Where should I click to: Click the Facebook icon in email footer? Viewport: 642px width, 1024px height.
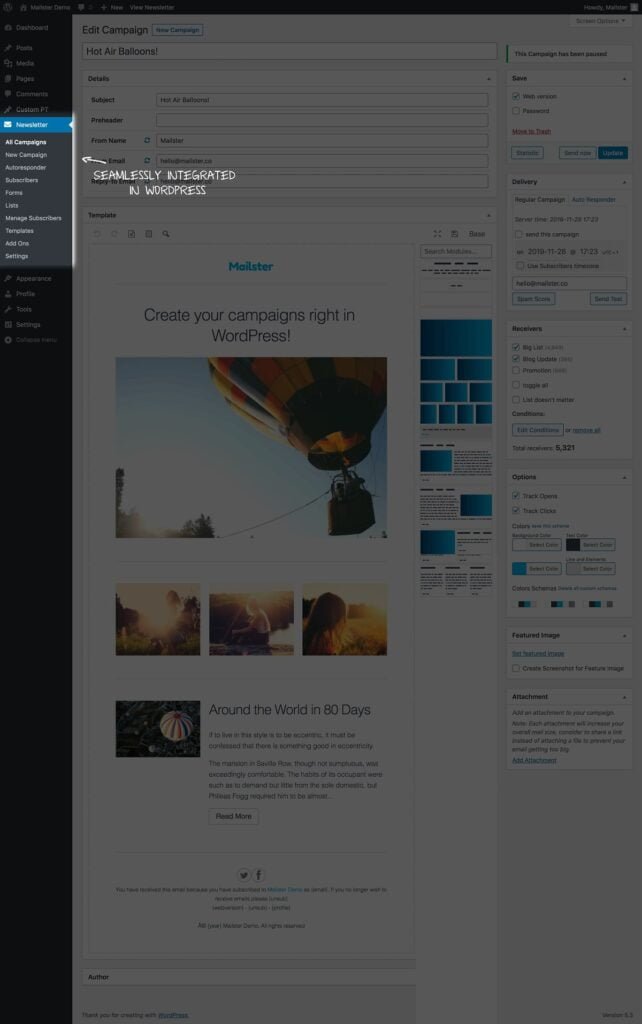click(258, 875)
